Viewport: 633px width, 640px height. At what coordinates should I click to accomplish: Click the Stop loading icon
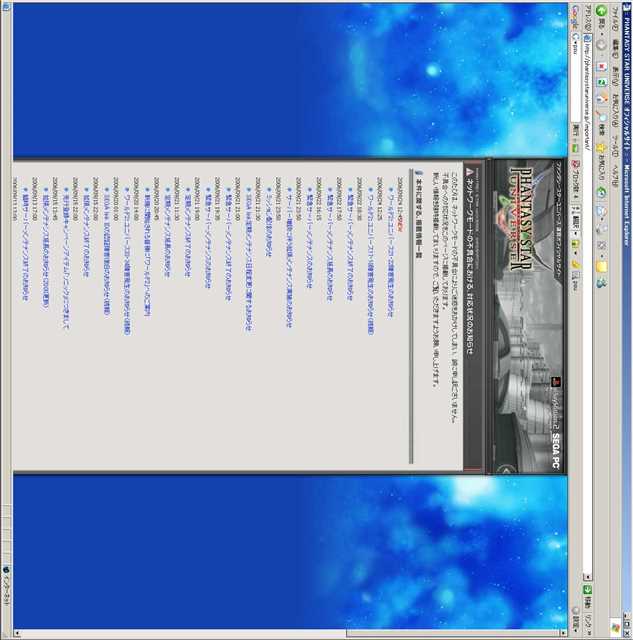coord(600,68)
